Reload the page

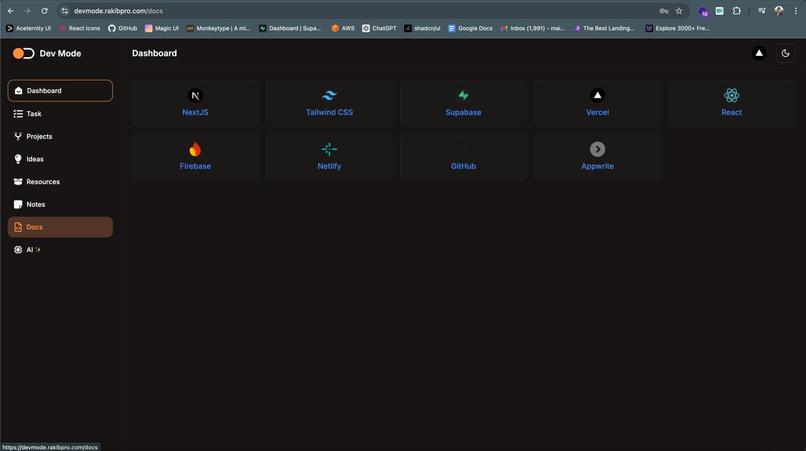[44, 11]
